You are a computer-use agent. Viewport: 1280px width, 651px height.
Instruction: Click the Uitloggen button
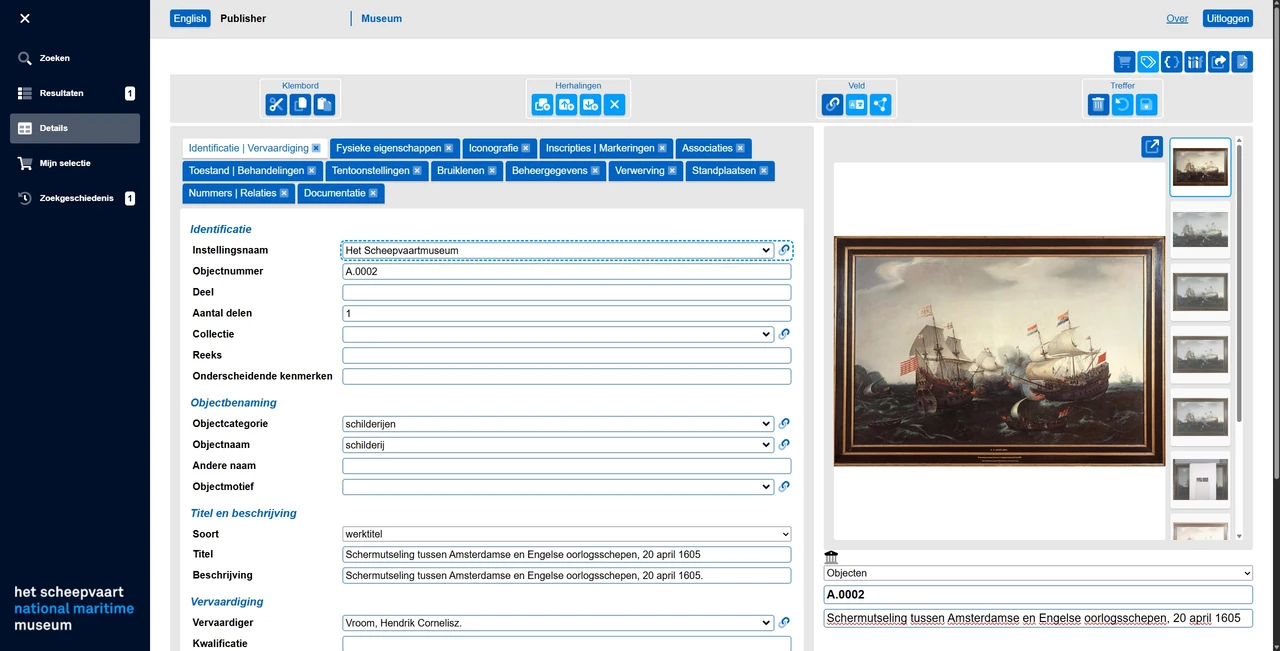point(1228,18)
